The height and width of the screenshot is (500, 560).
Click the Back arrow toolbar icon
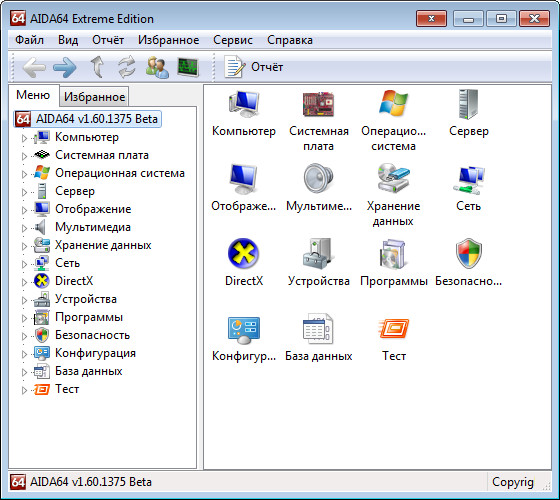click(x=34, y=67)
